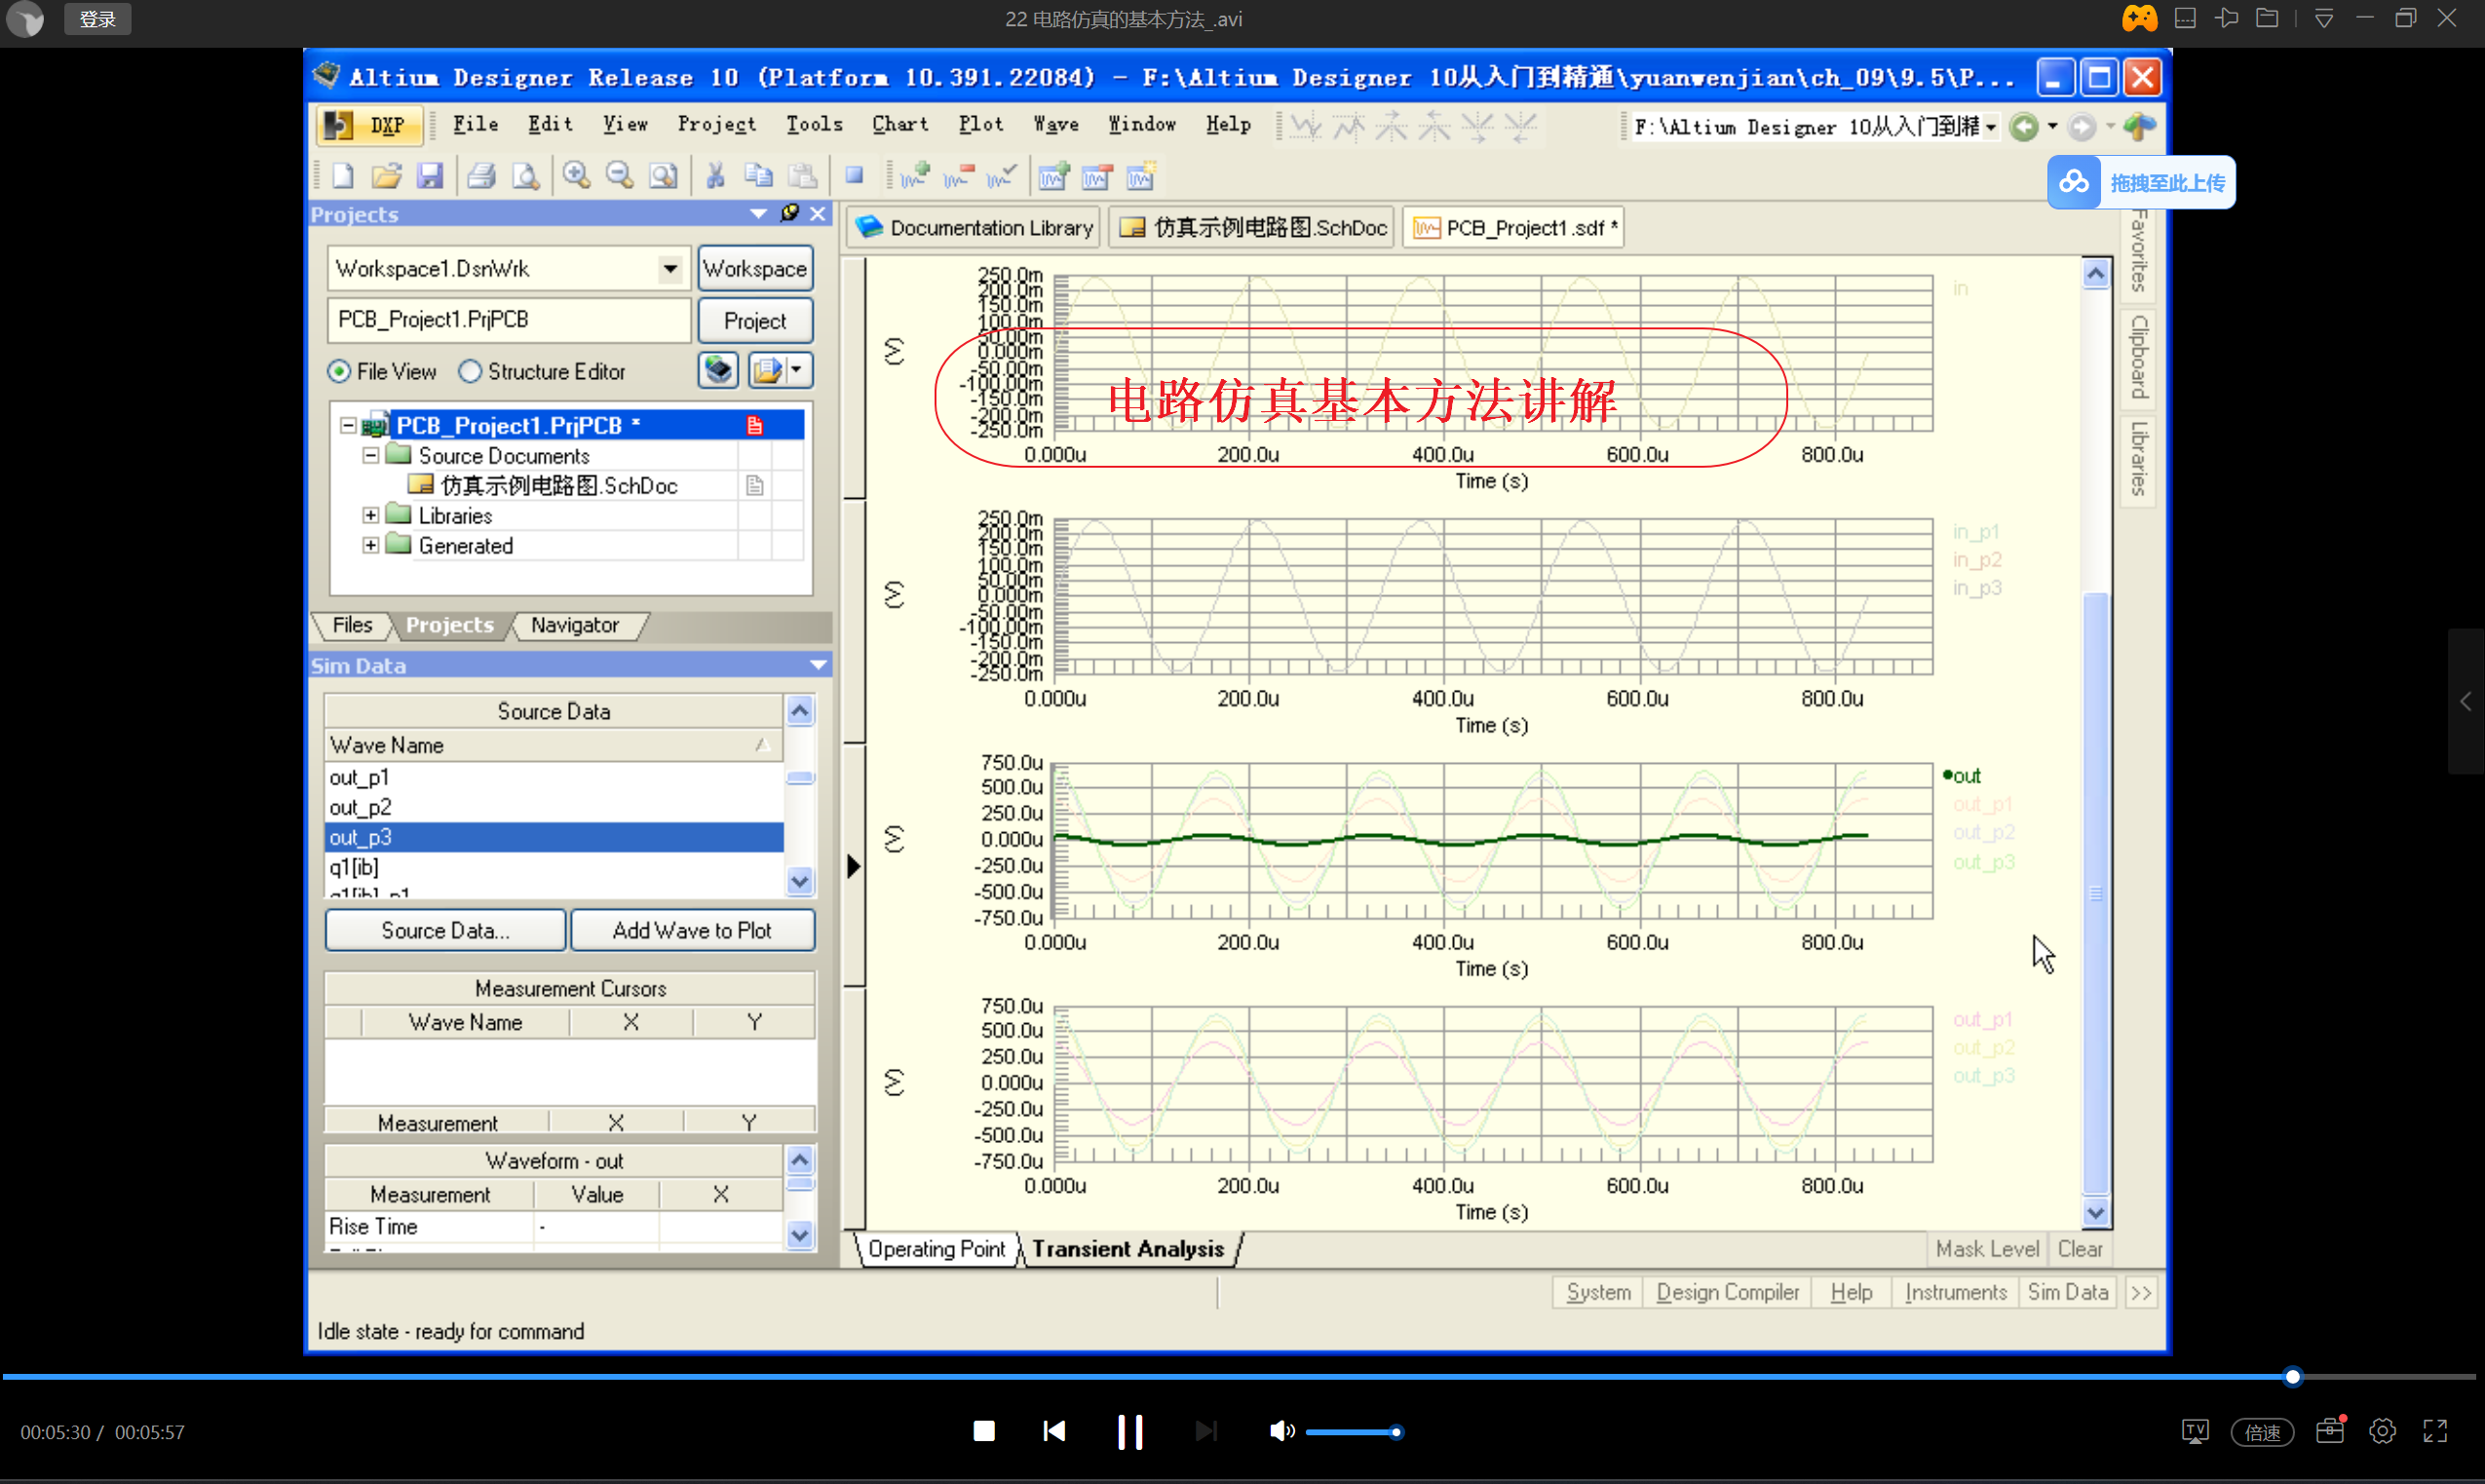The width and height of the screenshot is (2485, 1484).
Task: Open the game controller icon in player title bar
Action: tap(2139, 19)
